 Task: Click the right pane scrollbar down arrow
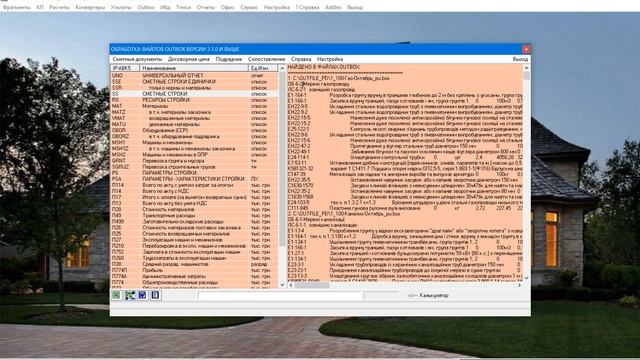tap(527, 278)
